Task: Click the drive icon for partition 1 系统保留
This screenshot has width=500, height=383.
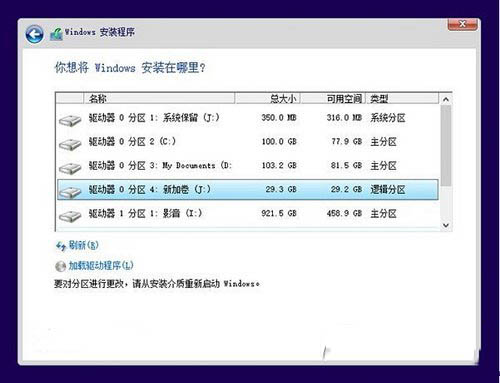Action: click(x=70, y=120)
